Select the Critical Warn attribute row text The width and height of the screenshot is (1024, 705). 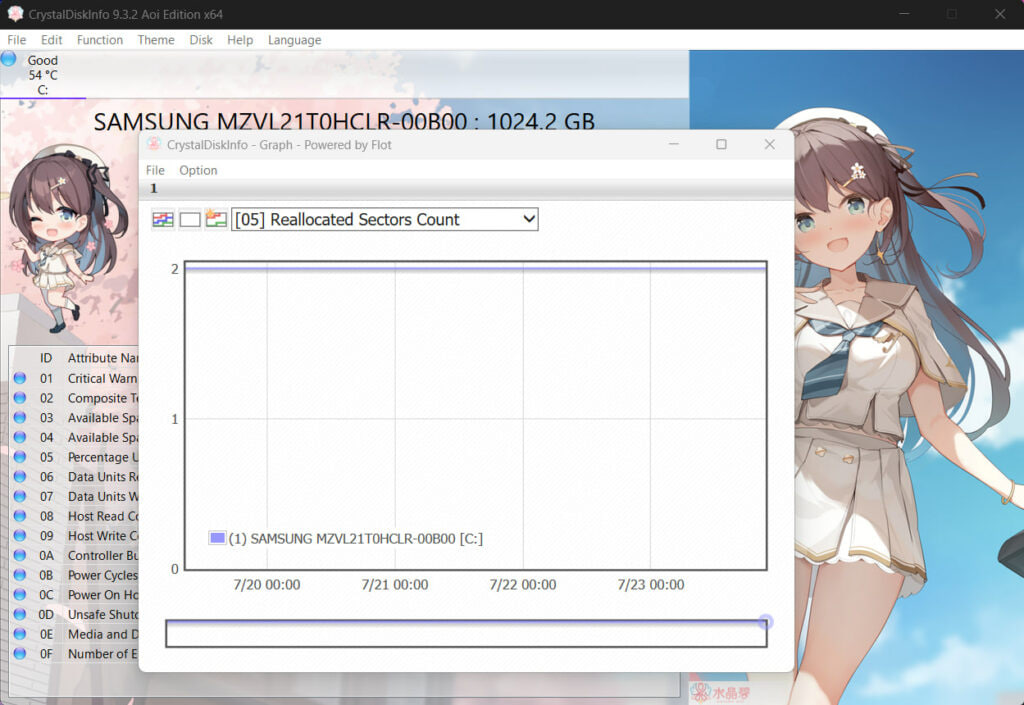coord(103,379)
